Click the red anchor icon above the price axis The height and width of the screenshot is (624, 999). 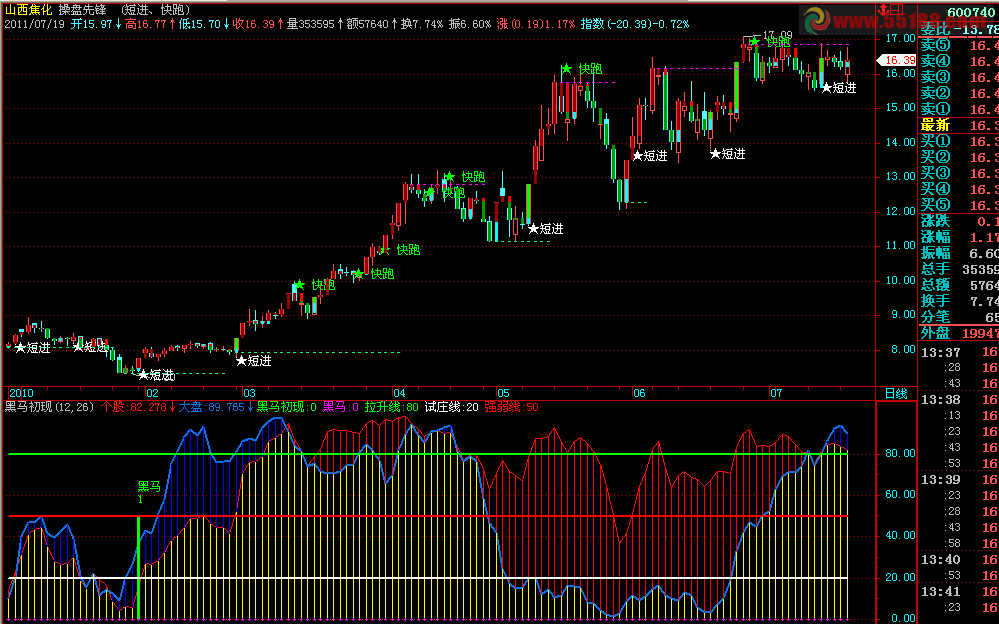pos(890,12)
